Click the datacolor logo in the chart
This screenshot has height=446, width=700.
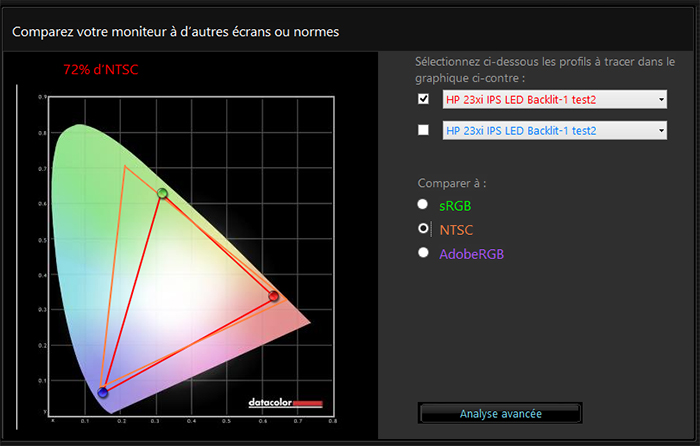pyautogui.click(x=285, y=403)
